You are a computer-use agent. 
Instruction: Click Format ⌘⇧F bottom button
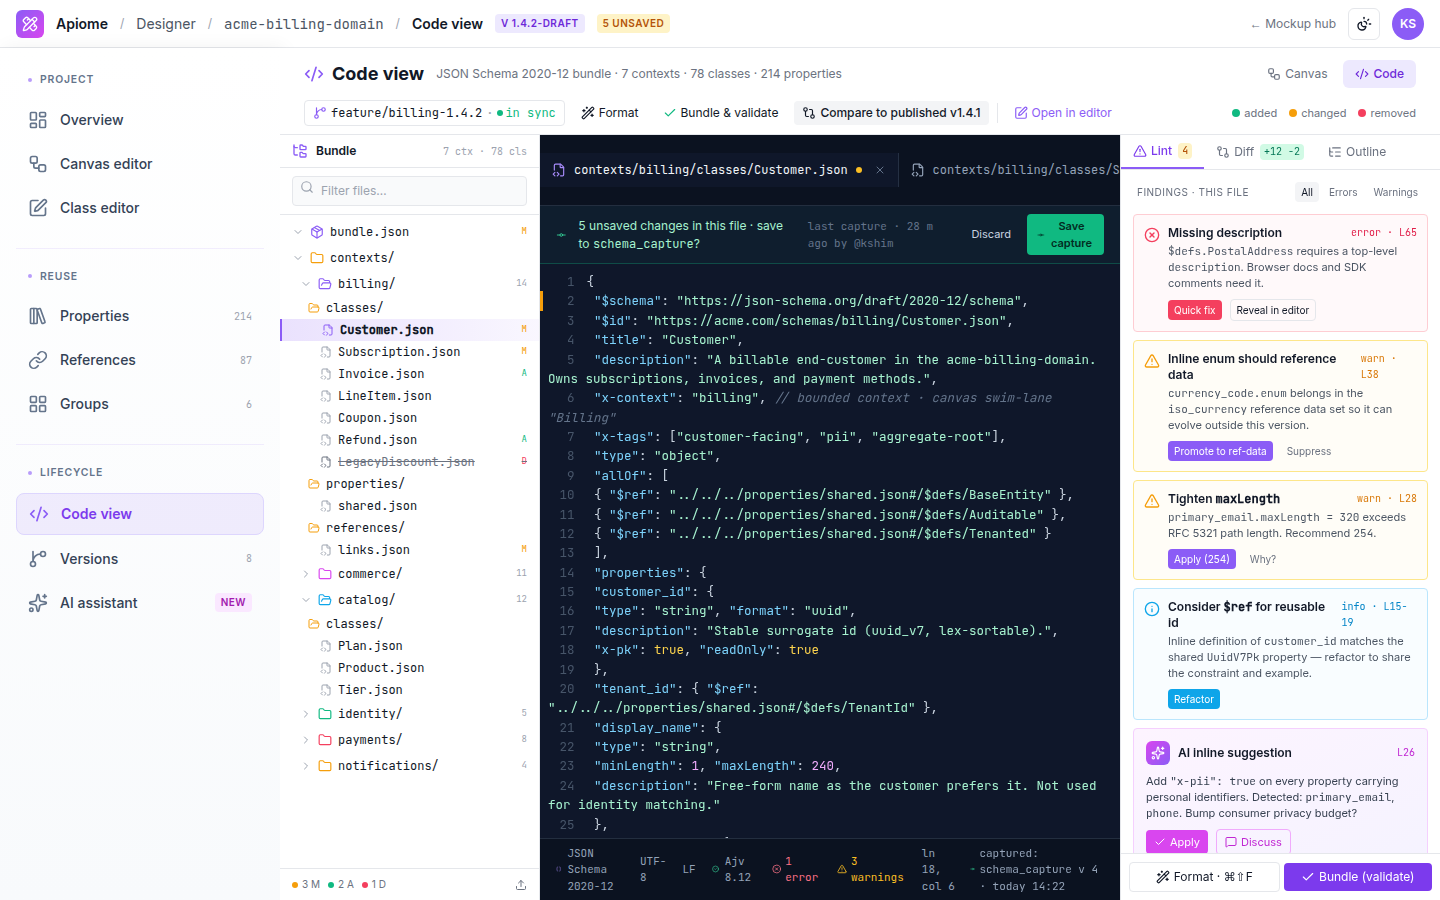[1204, 877]
